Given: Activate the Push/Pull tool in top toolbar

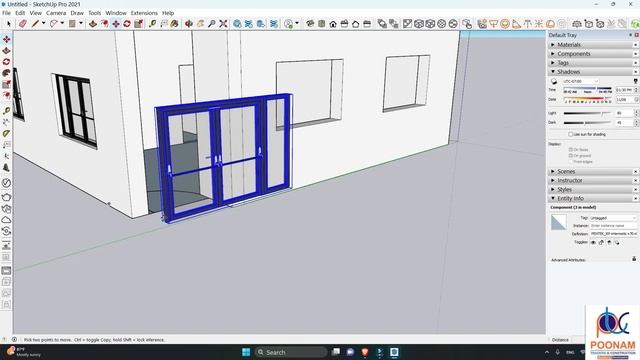Looking at the screenshot, I should pyautogui.click(x=93, y=24).
